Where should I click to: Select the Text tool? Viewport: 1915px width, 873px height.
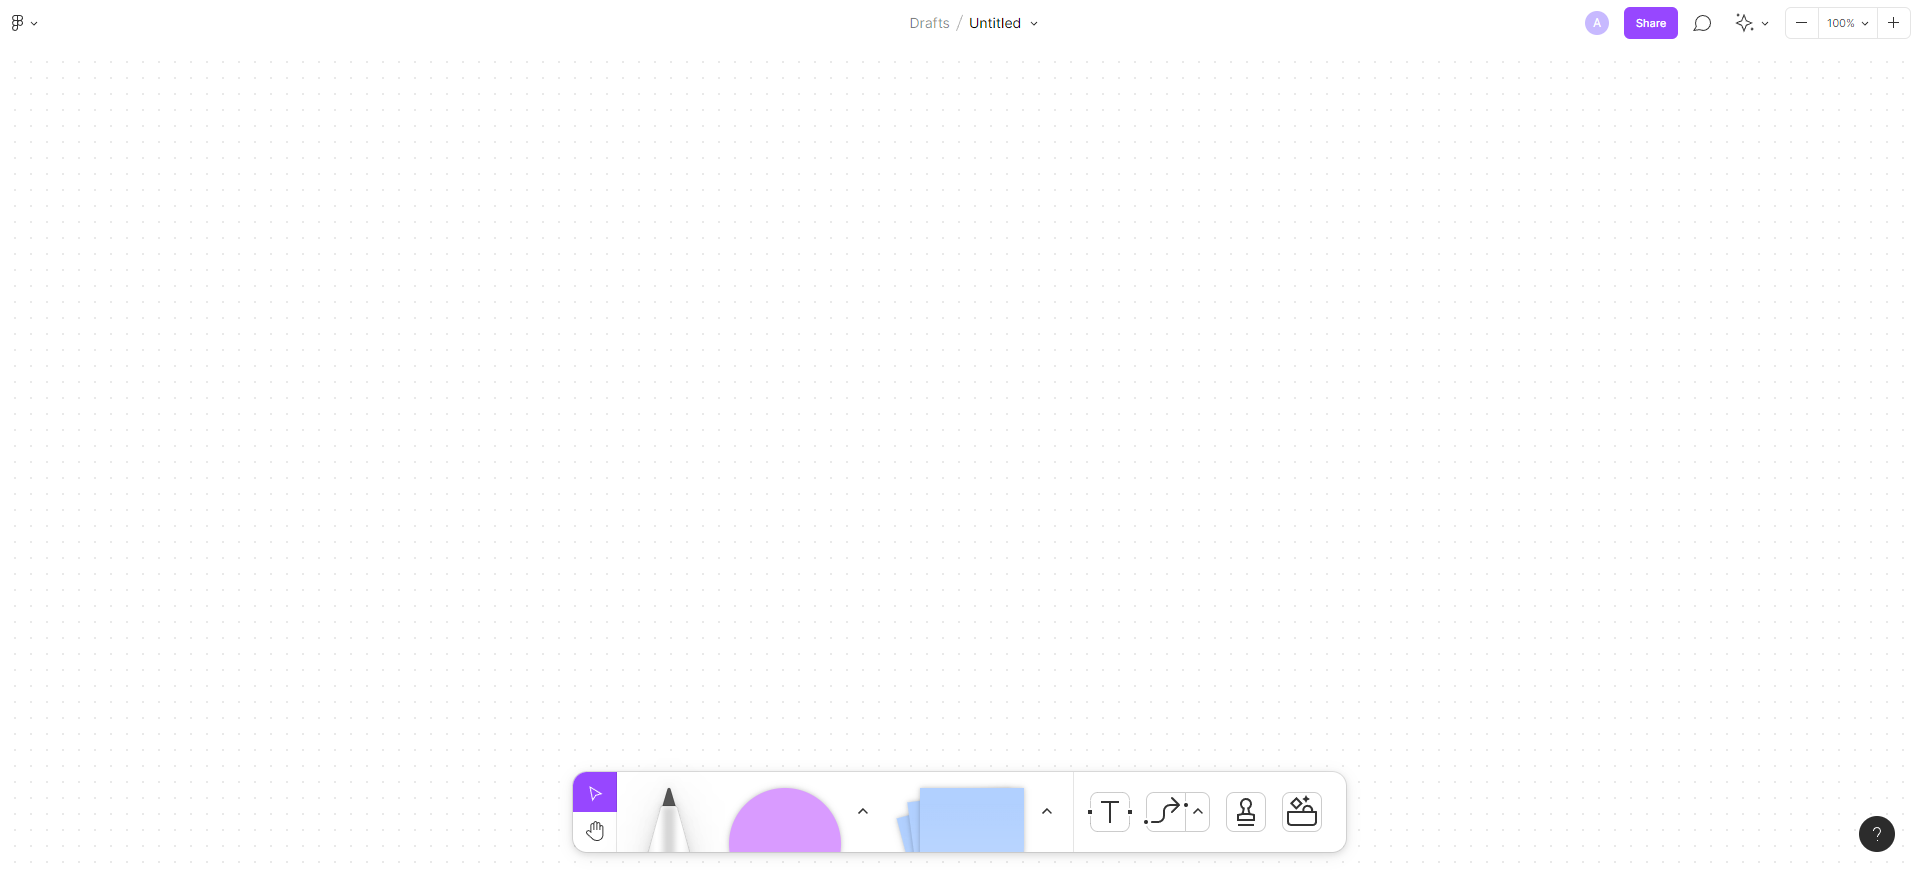click(1110, 812)
